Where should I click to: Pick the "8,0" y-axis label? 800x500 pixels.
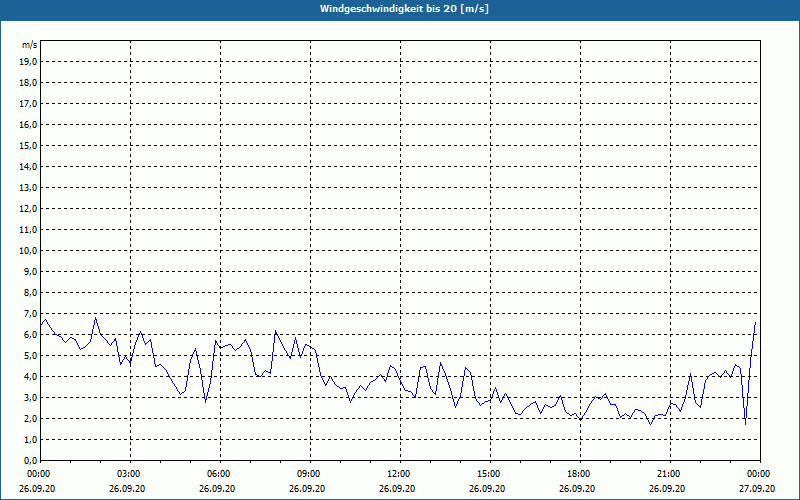[30, 292]
